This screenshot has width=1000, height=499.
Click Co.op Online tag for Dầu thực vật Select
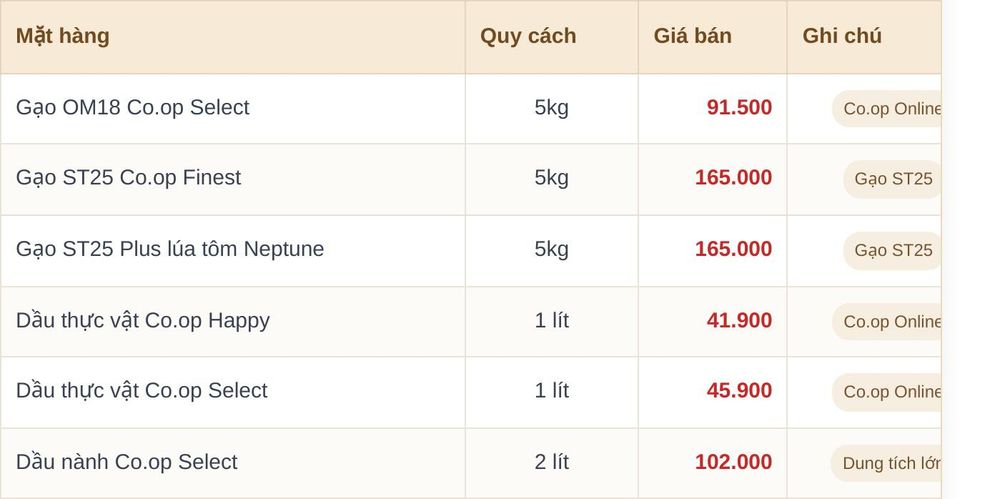pos(887,392)
